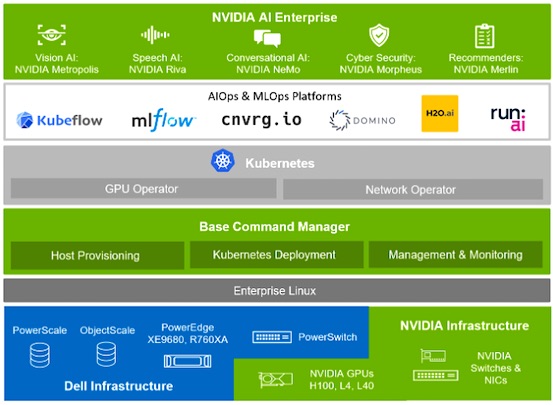Click the Network Operator box
The width and height of the screenshot is (553, 405).
pos(413,189)
